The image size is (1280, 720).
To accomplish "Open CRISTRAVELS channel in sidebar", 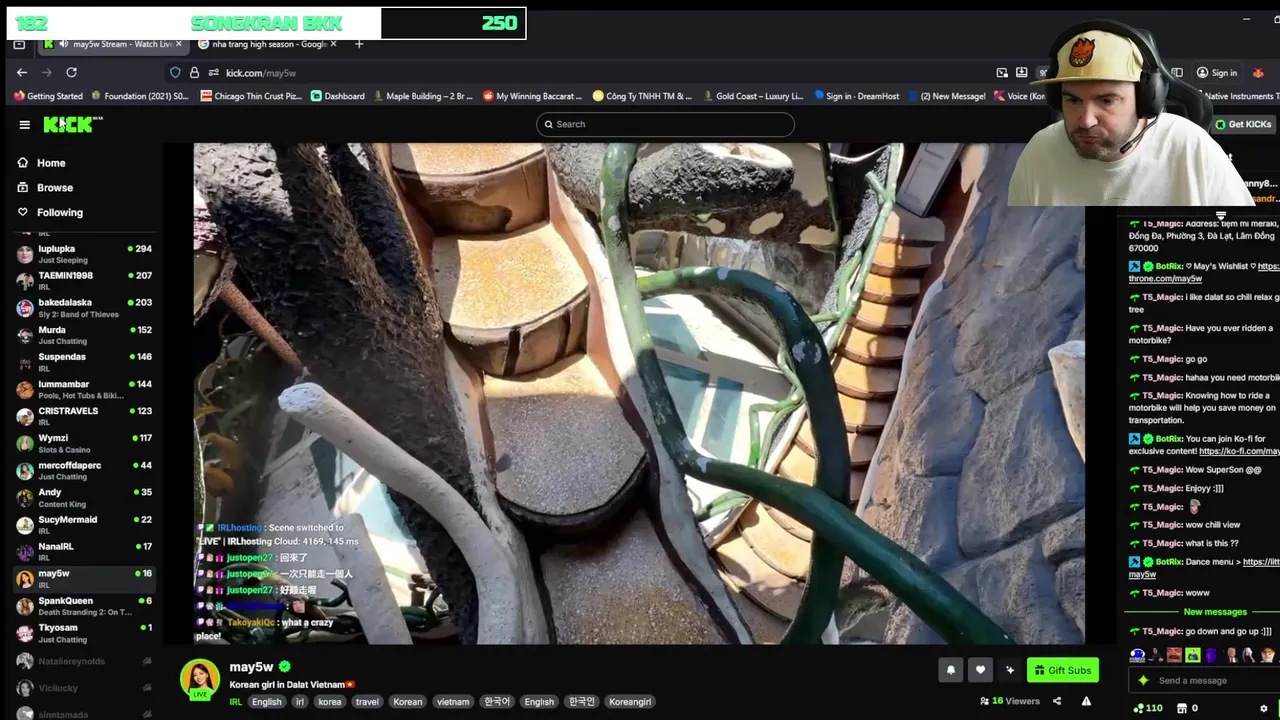I will pyautogui.click(x=84, y=416).
